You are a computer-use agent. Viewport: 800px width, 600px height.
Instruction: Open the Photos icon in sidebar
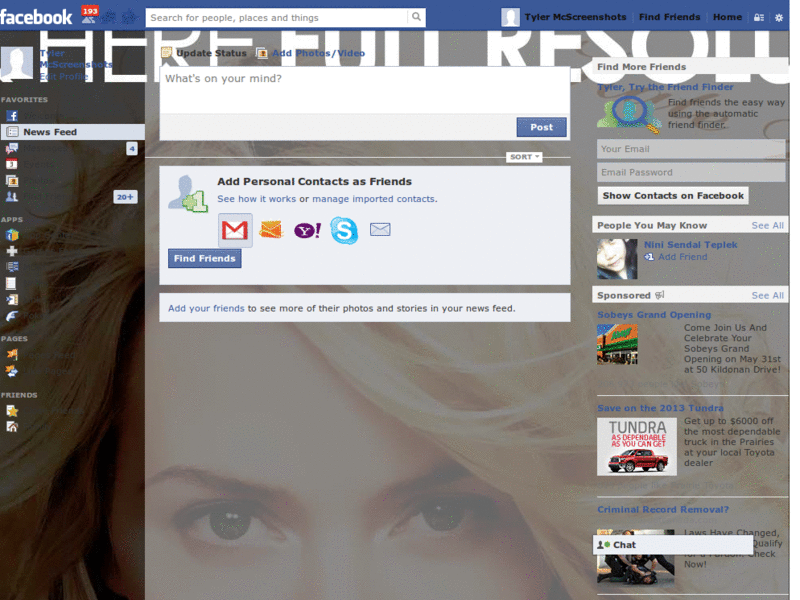pos(12,181)
